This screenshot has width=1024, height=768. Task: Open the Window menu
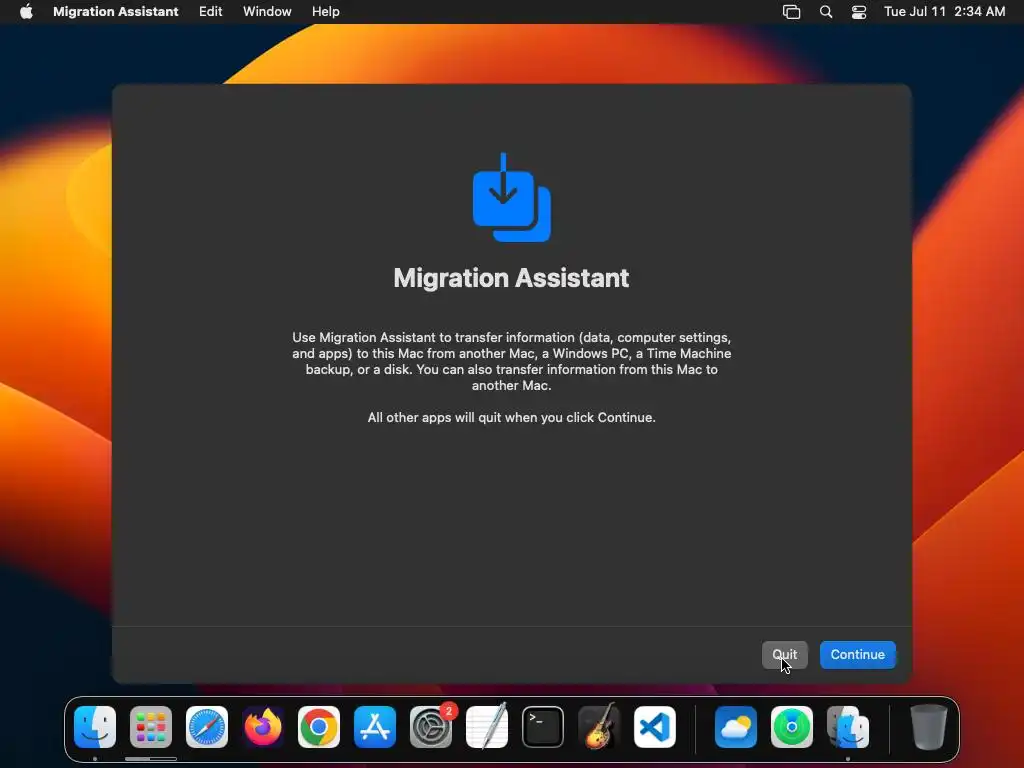tap(267, 12)
